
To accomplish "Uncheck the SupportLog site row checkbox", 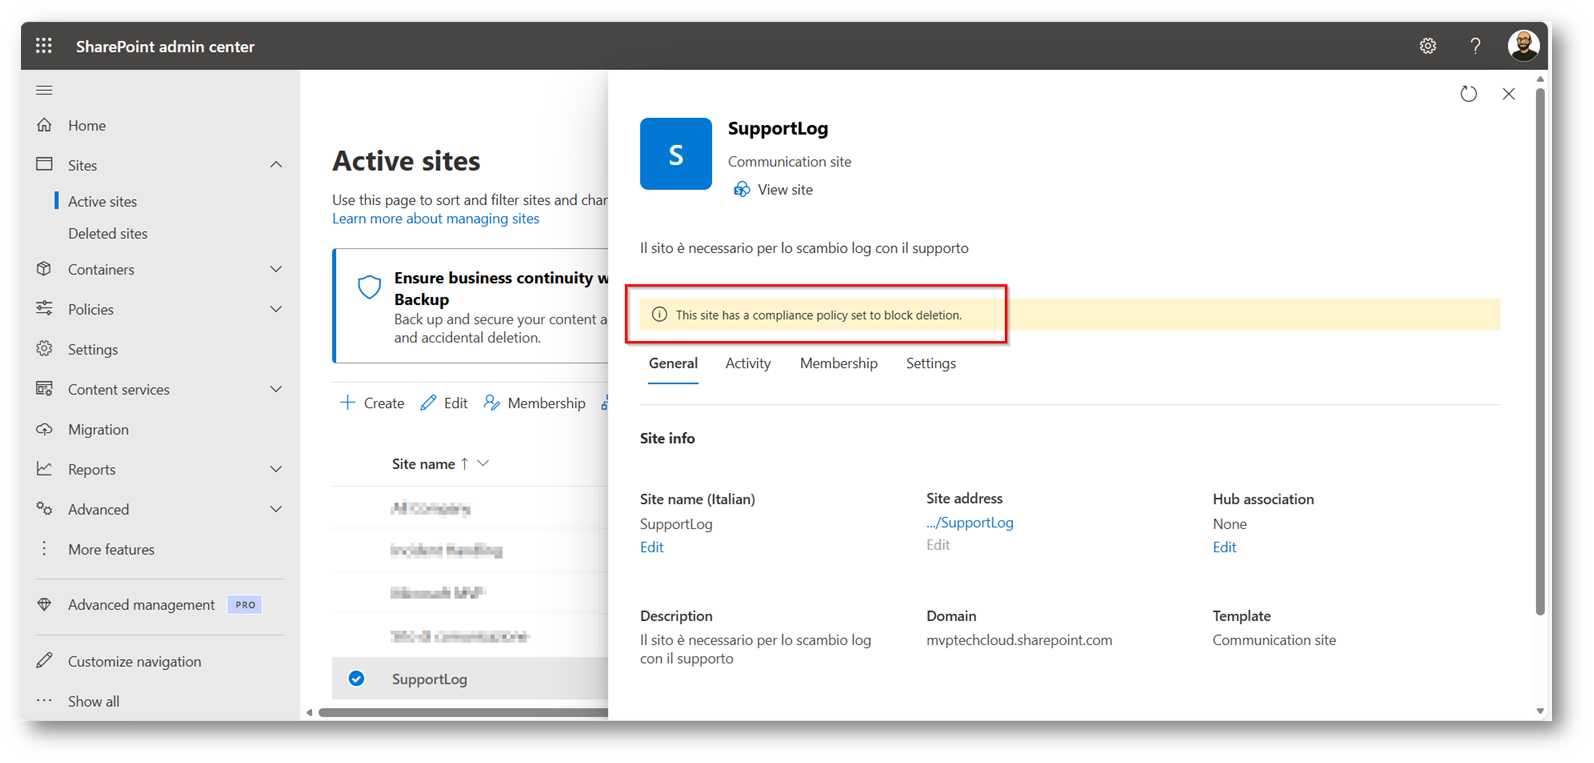I will point(356,679).
